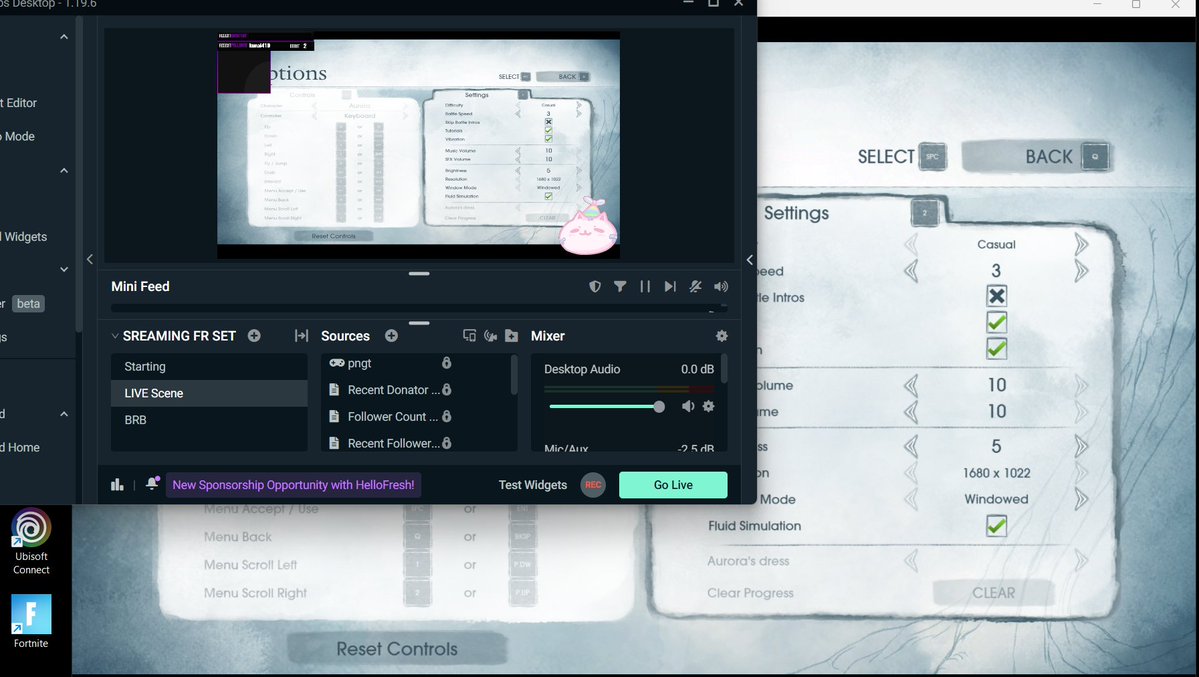
Task: Increase brightness with arrow right of 5
Action: click(x=1081, y=446)
